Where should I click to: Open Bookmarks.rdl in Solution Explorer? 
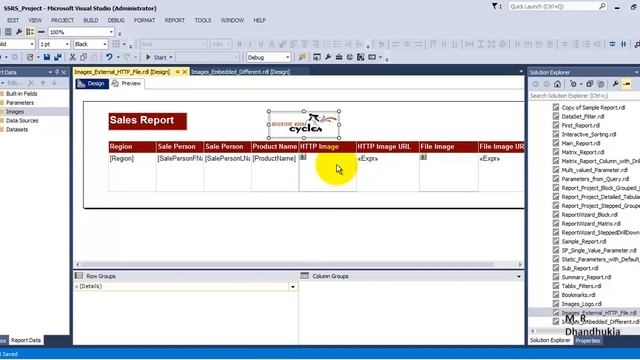[578, 295]
